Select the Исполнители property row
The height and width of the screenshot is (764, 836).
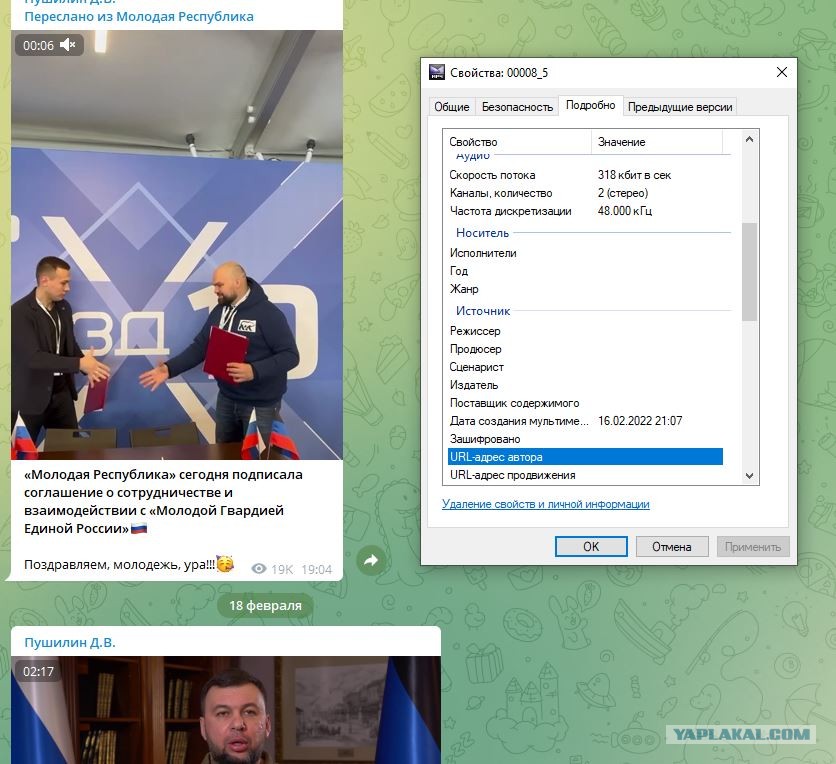pyautogui.click(x=585, y=253)
